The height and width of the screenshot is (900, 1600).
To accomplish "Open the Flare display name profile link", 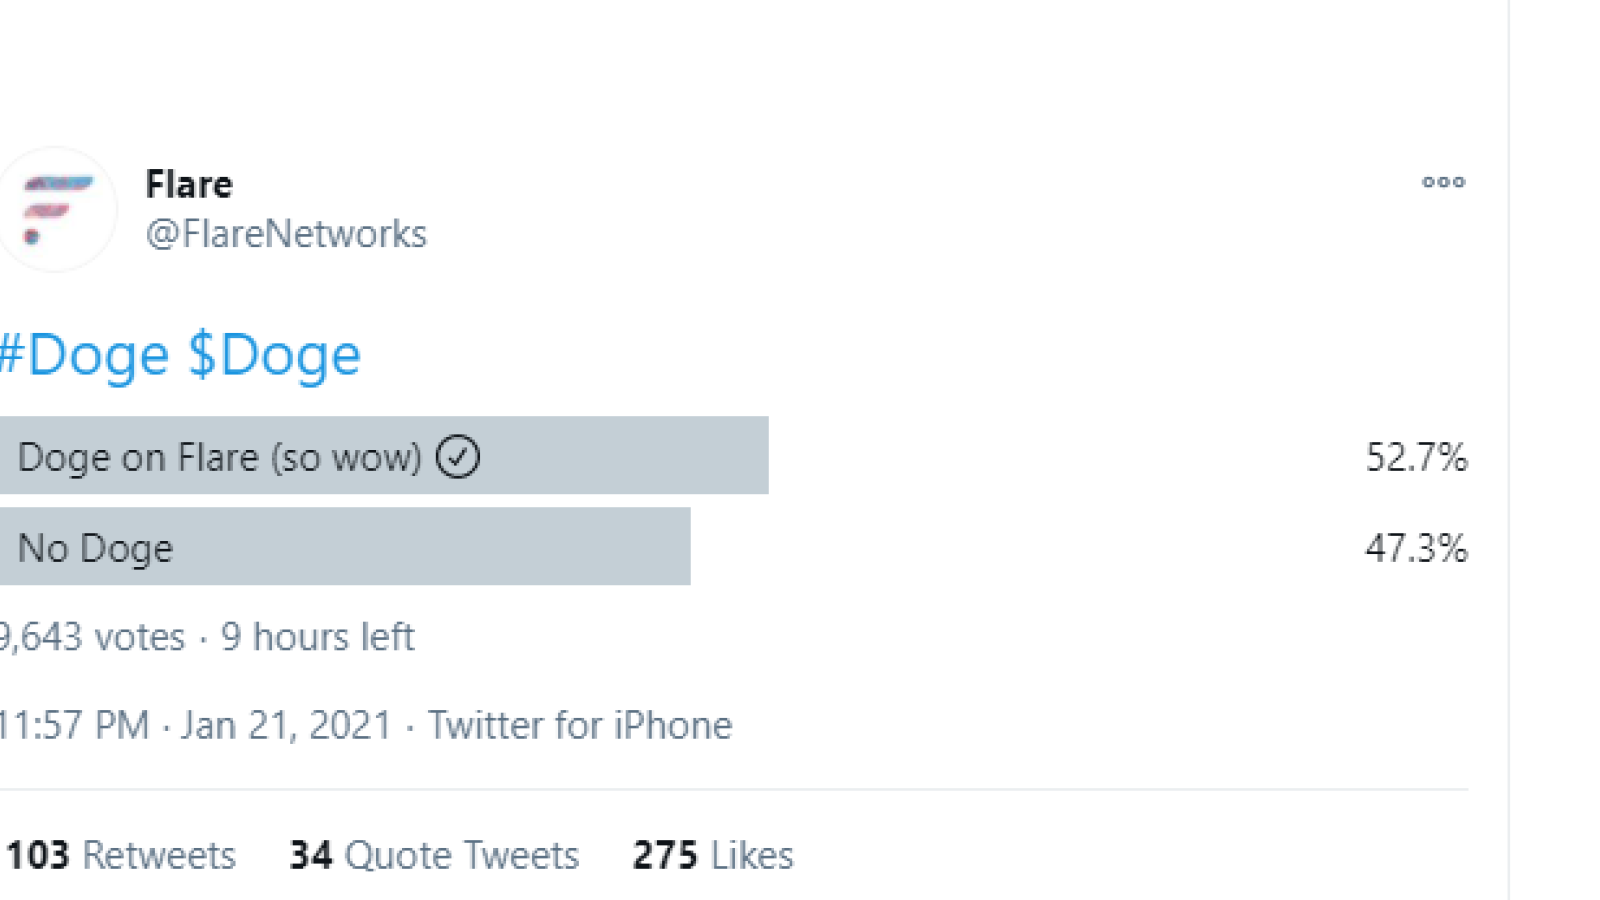I will coord(189,184).
